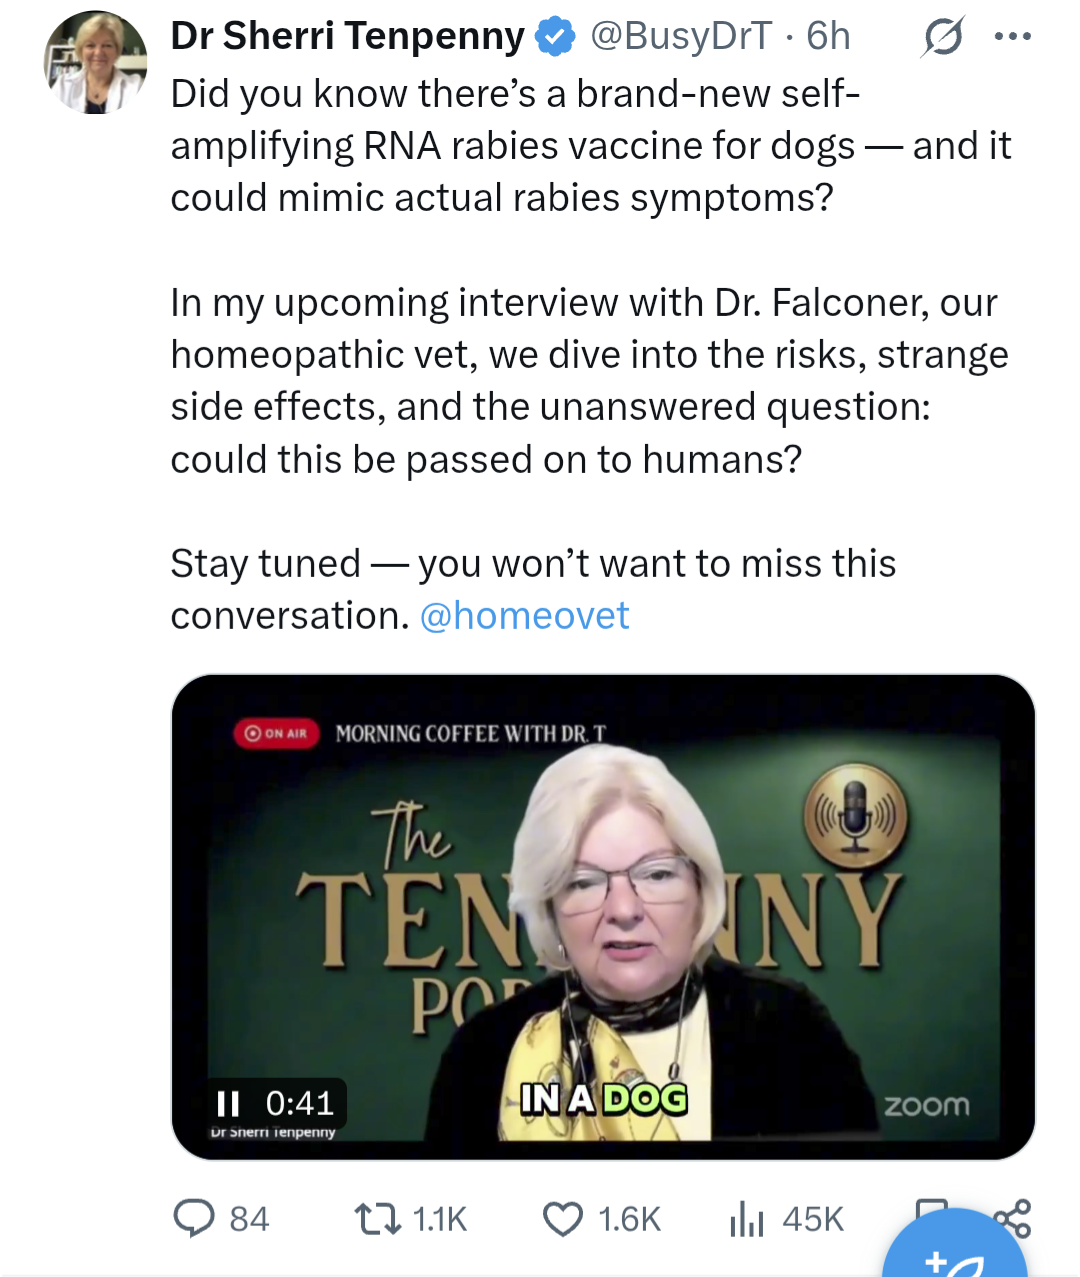The image size is (1080, 1277).
Task: Toggle the bookmark icon beside share
Action: tap(930, 1207)
